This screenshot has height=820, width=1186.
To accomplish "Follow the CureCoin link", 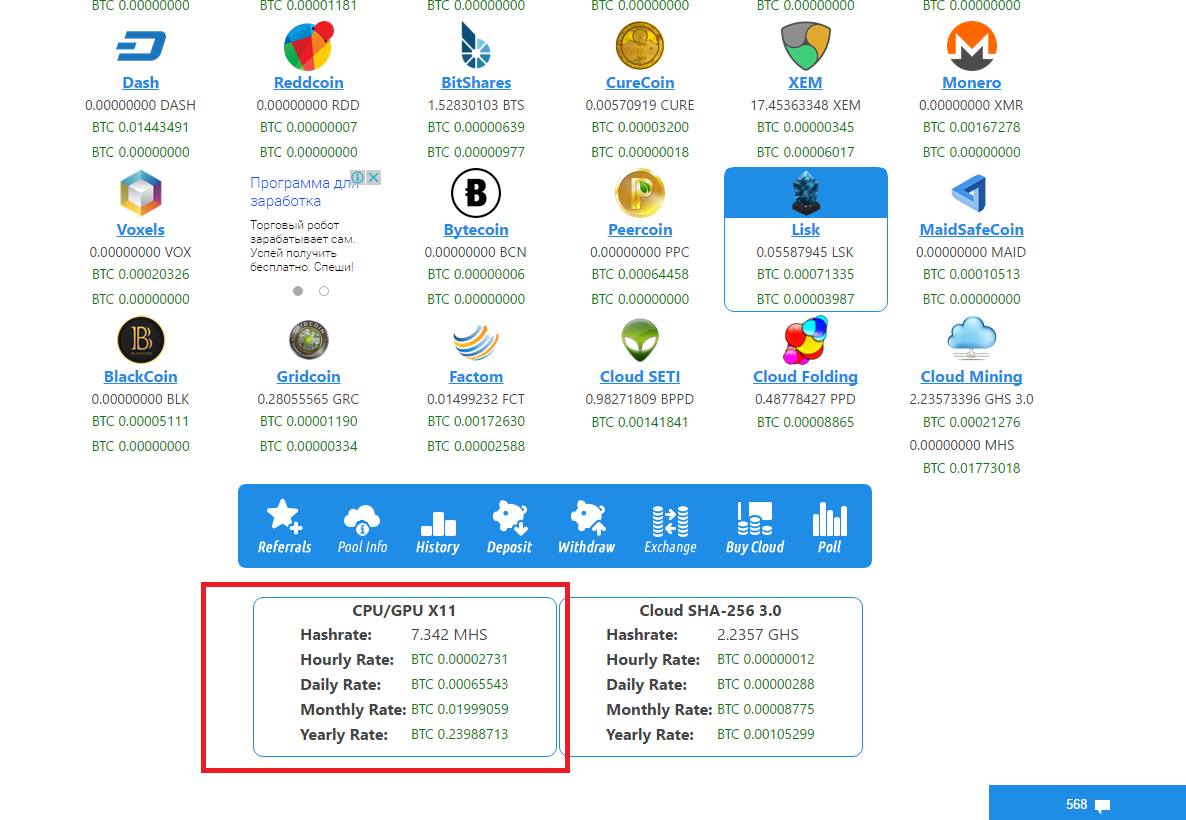I will 640,82.
